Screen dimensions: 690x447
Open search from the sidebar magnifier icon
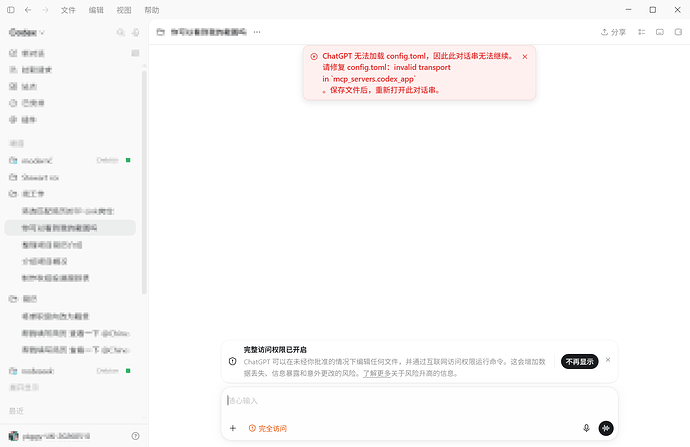pos(120,32)
